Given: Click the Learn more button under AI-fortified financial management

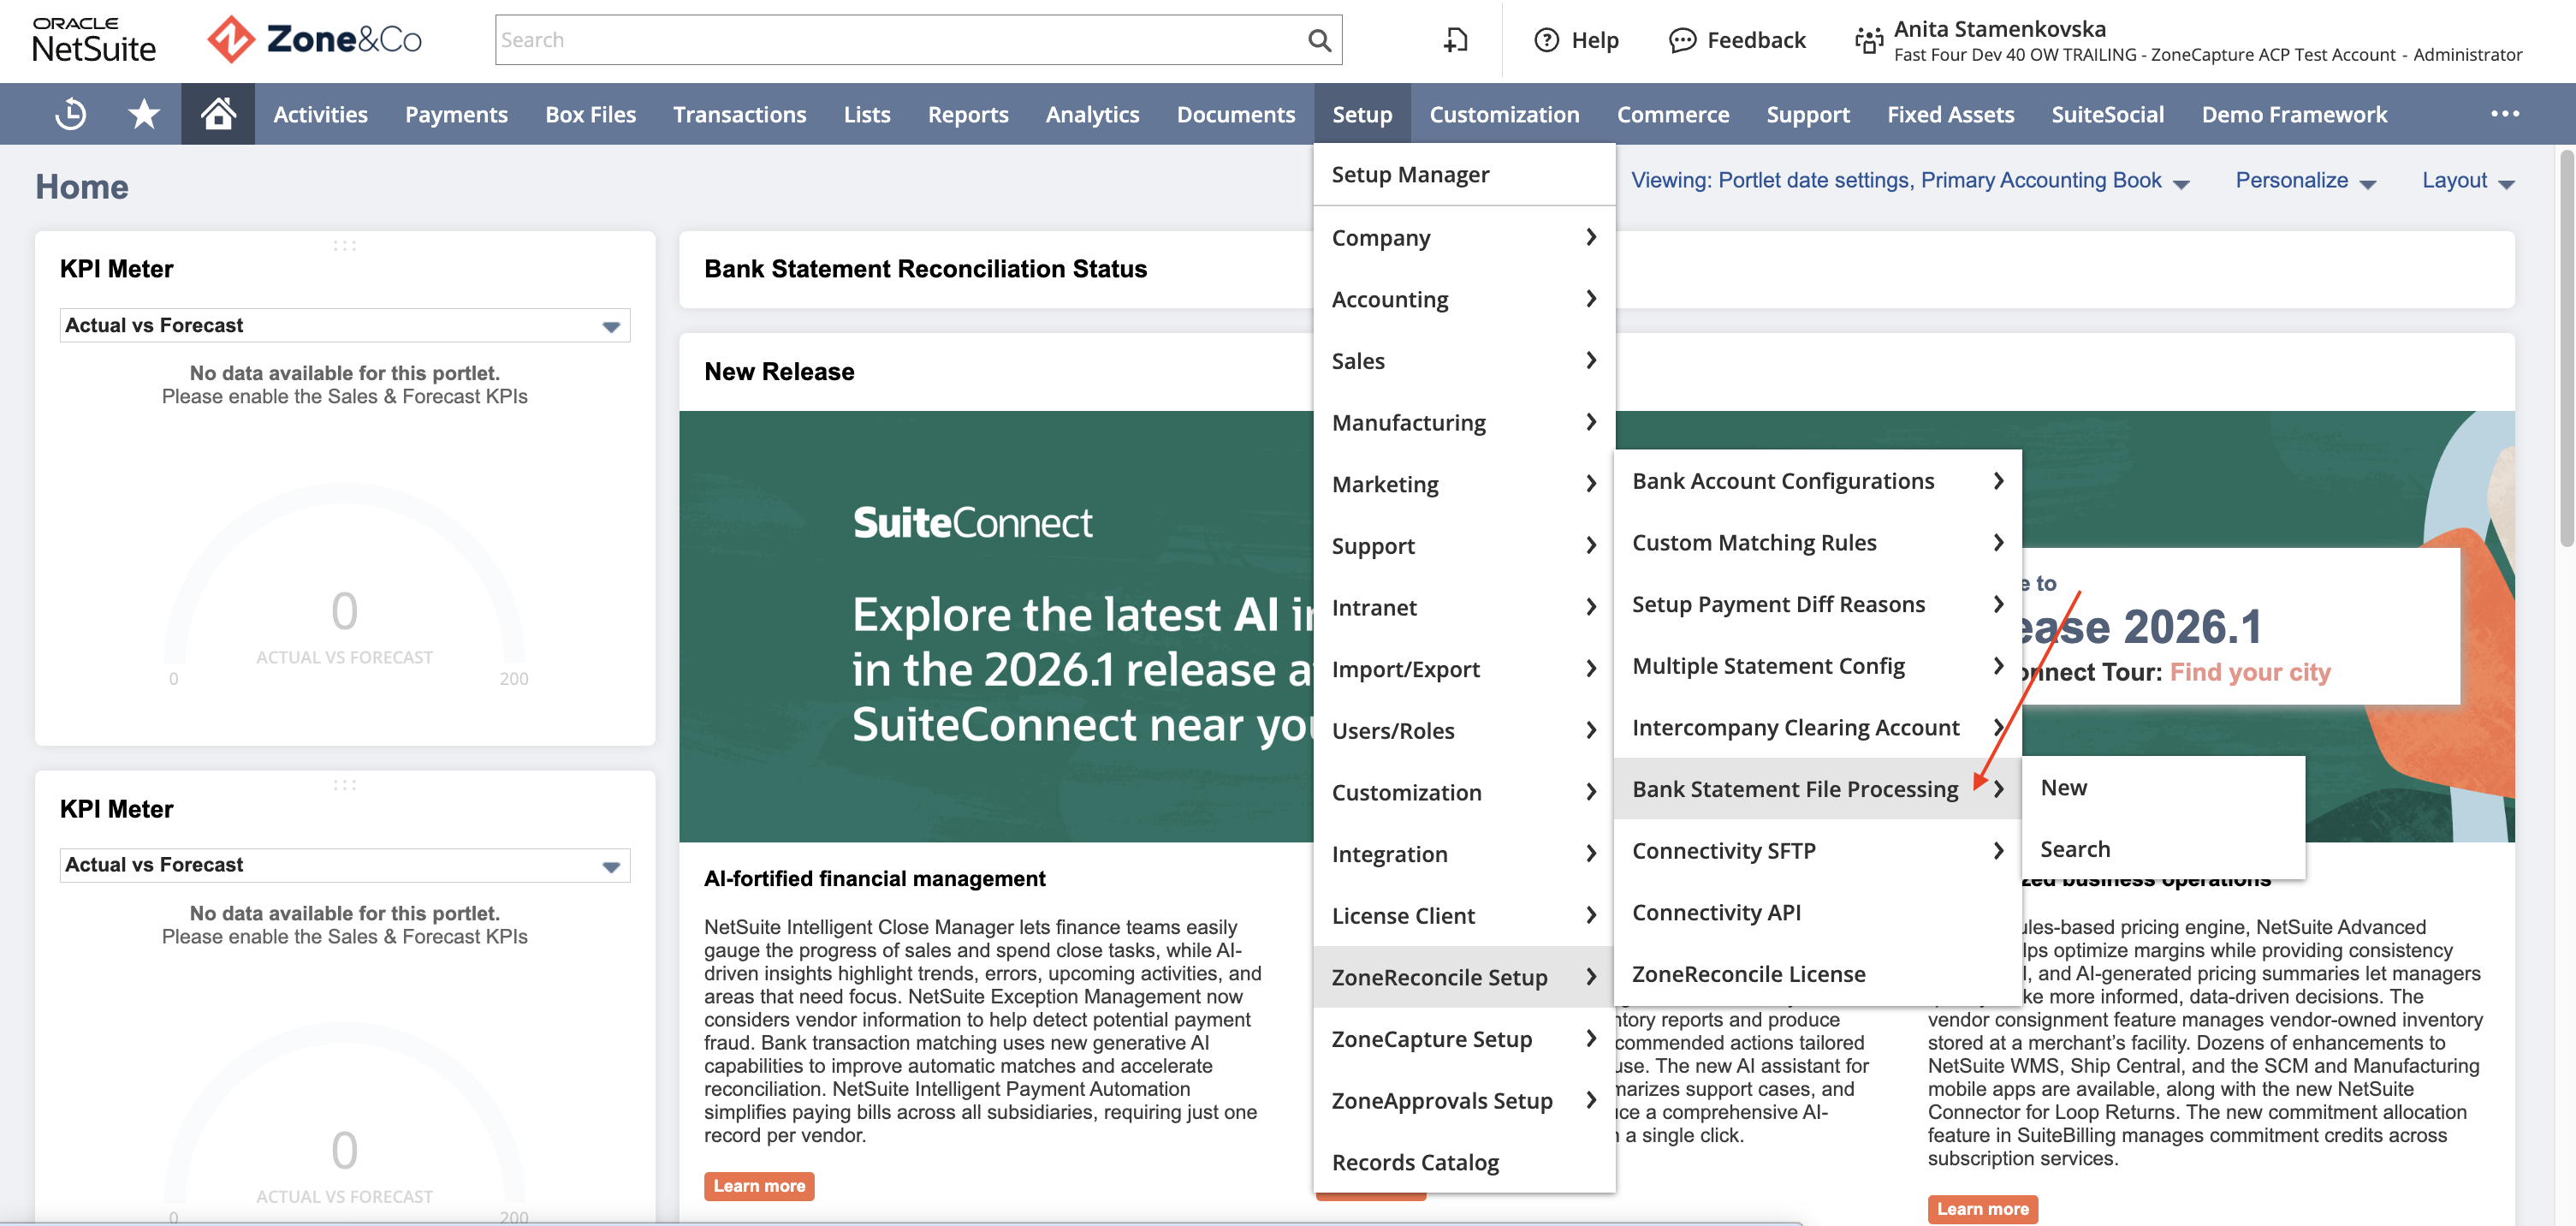Looking at the screenshot, I should (759, 1186).
